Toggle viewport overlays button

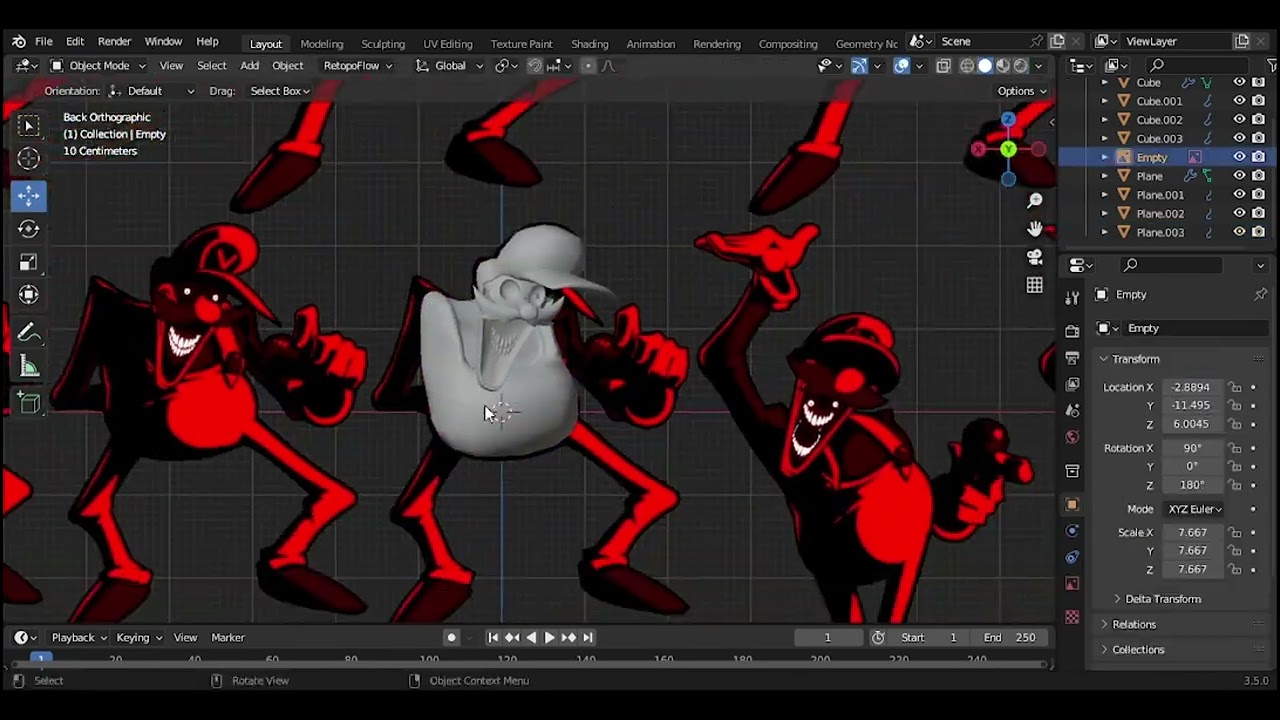tap(902, 66)
